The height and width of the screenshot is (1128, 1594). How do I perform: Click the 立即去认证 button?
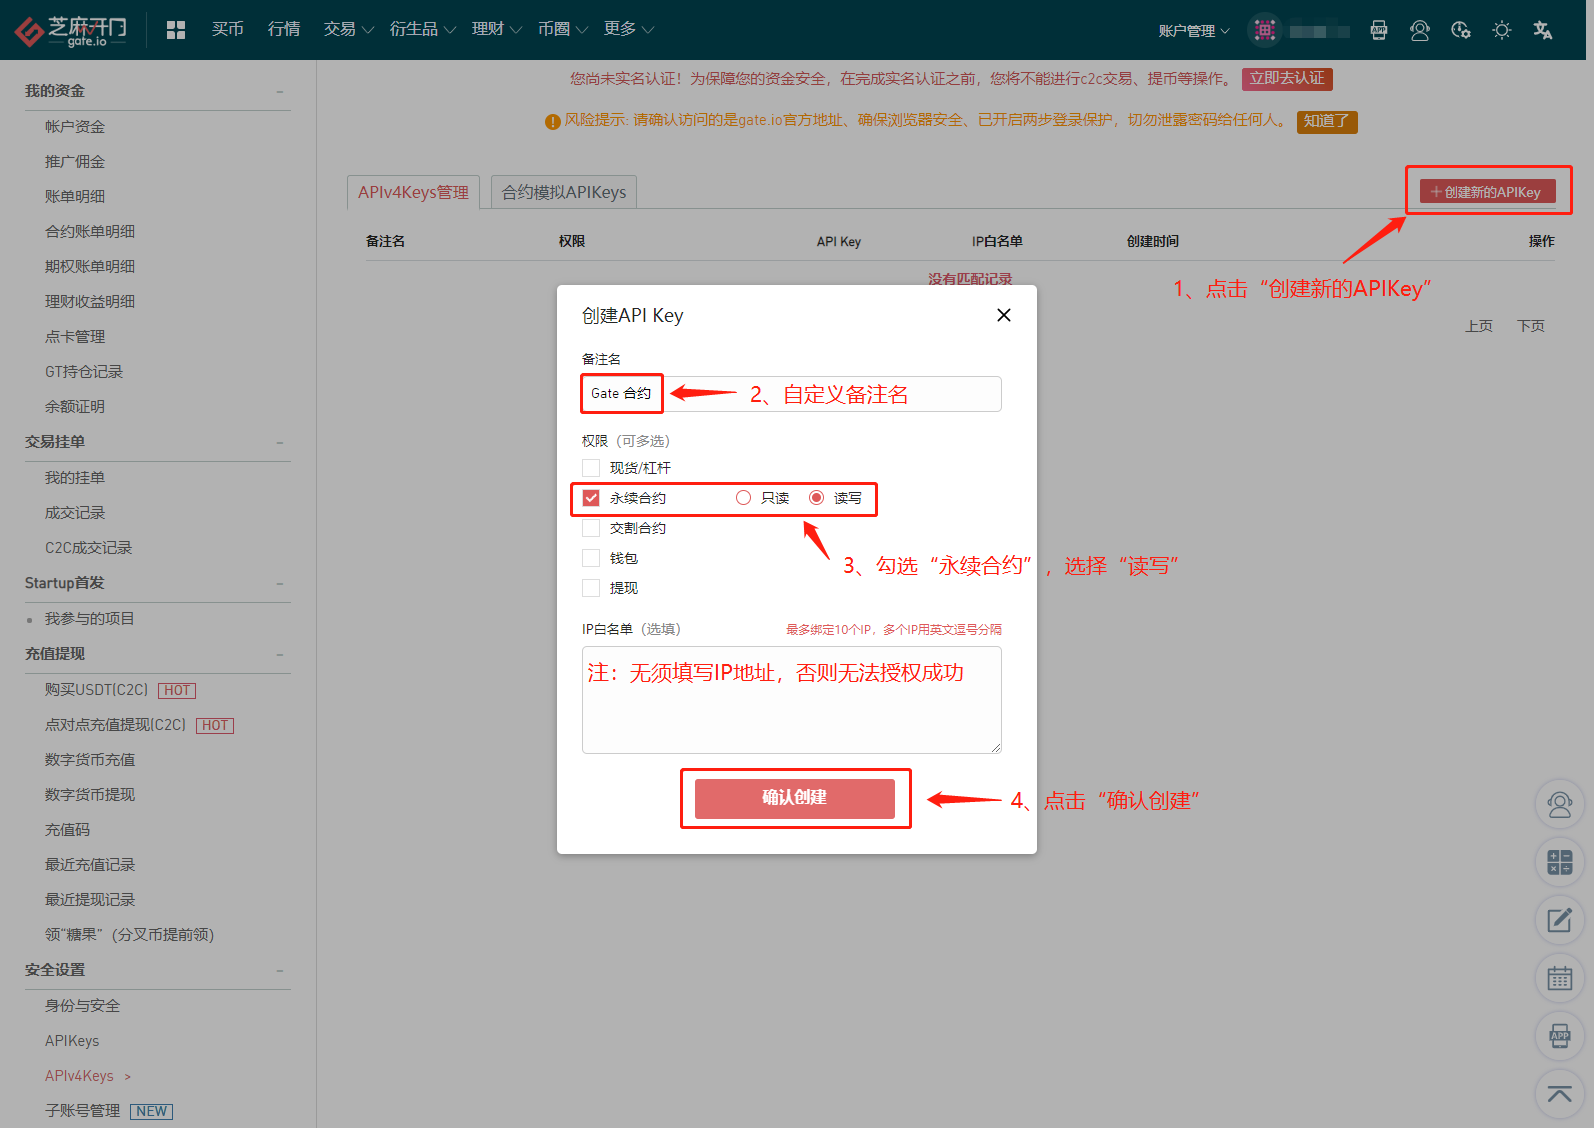coord(1287,78)
